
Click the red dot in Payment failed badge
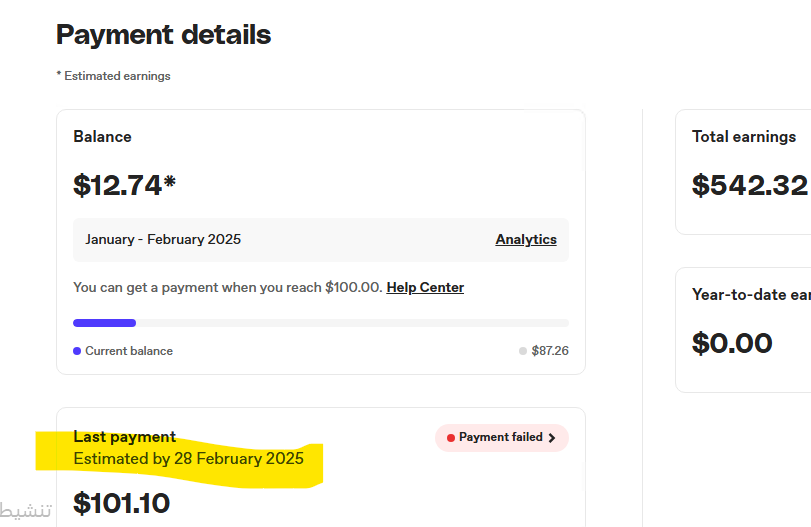click(x=450, y=438)
